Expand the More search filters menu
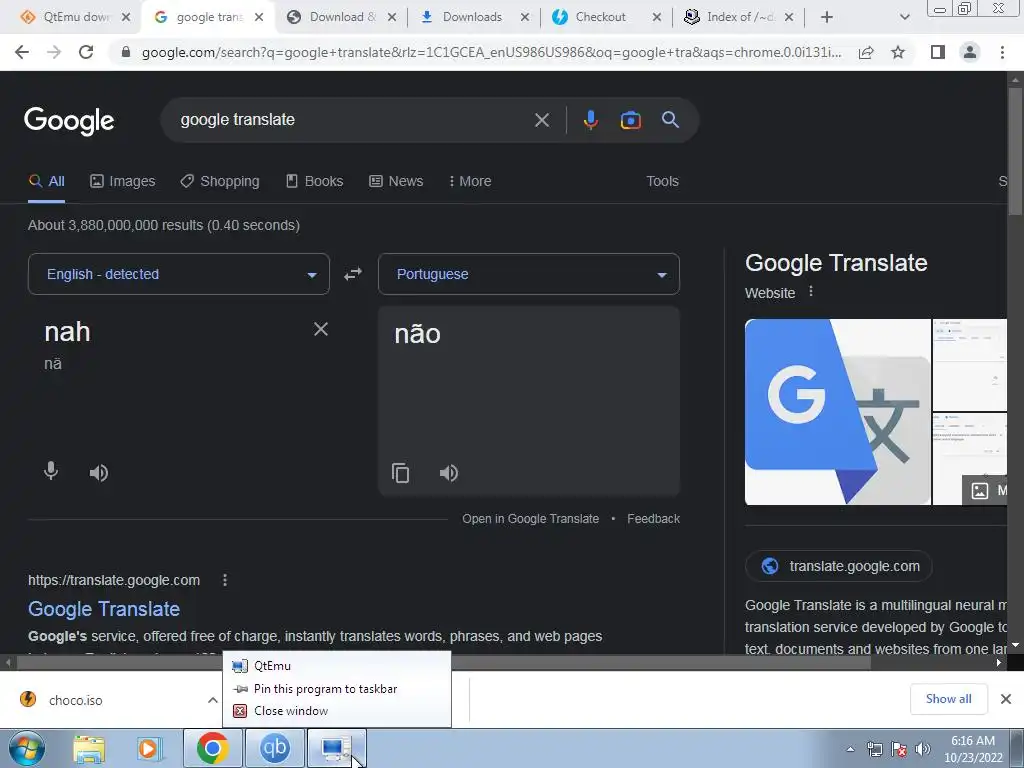Image resolution: width=1024 pixels, height=768 pixels. click(x=470, y=182)
